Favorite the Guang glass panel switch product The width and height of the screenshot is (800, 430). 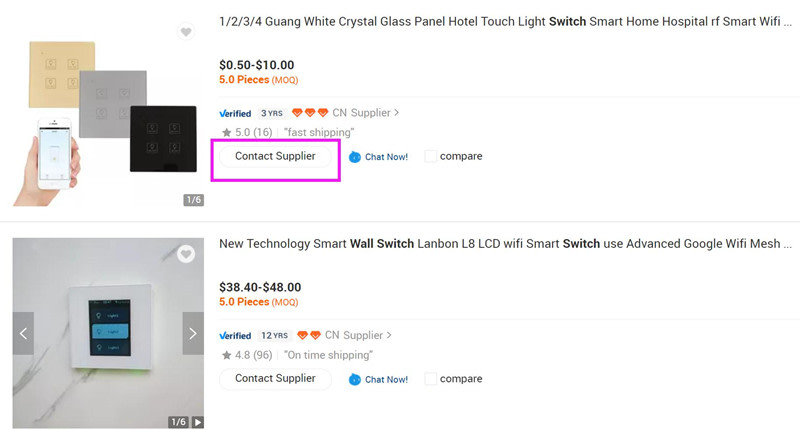(x=185, y=33)
